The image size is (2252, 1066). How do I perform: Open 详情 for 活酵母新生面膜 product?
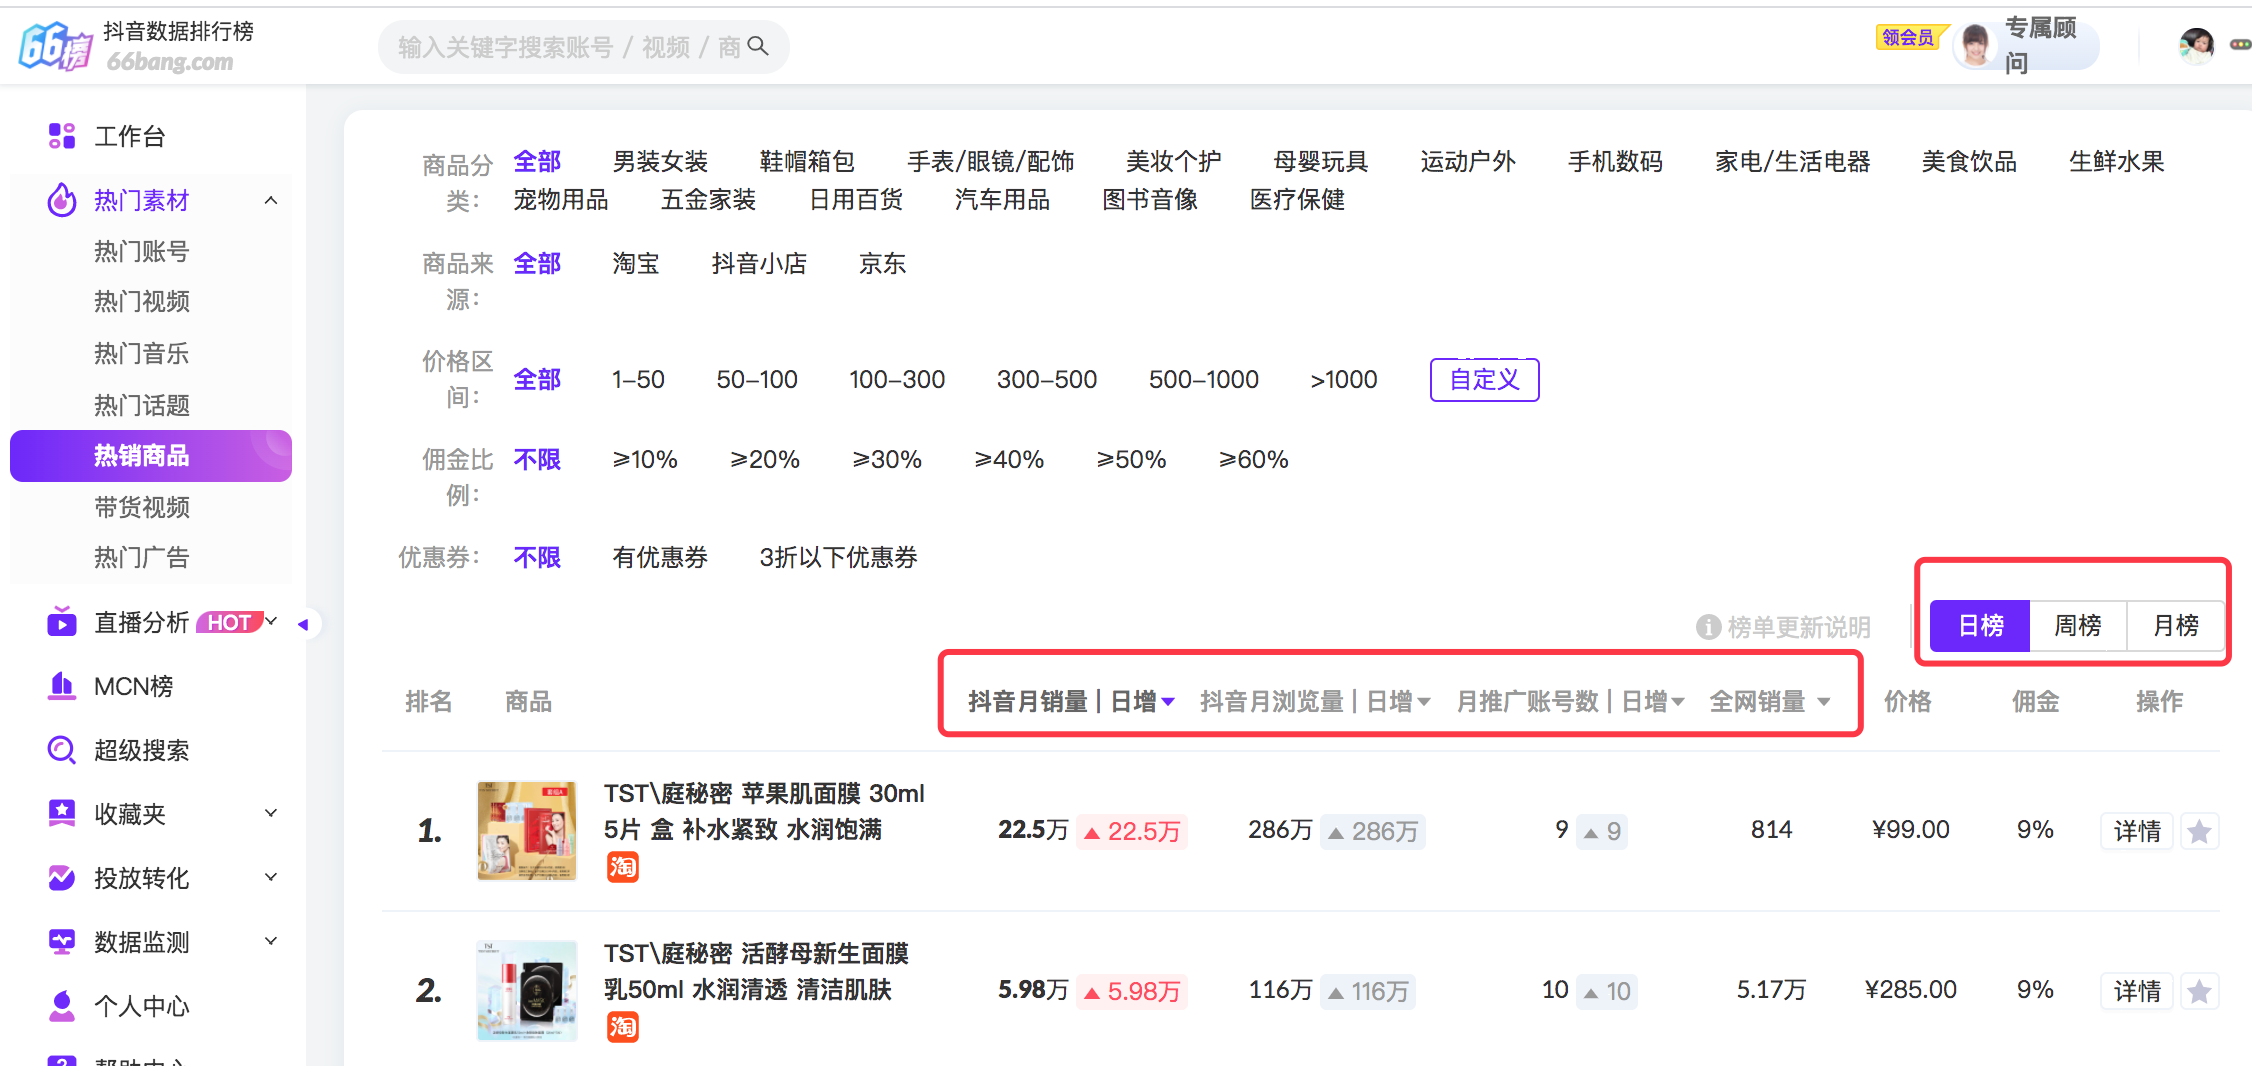(2137, 991)
